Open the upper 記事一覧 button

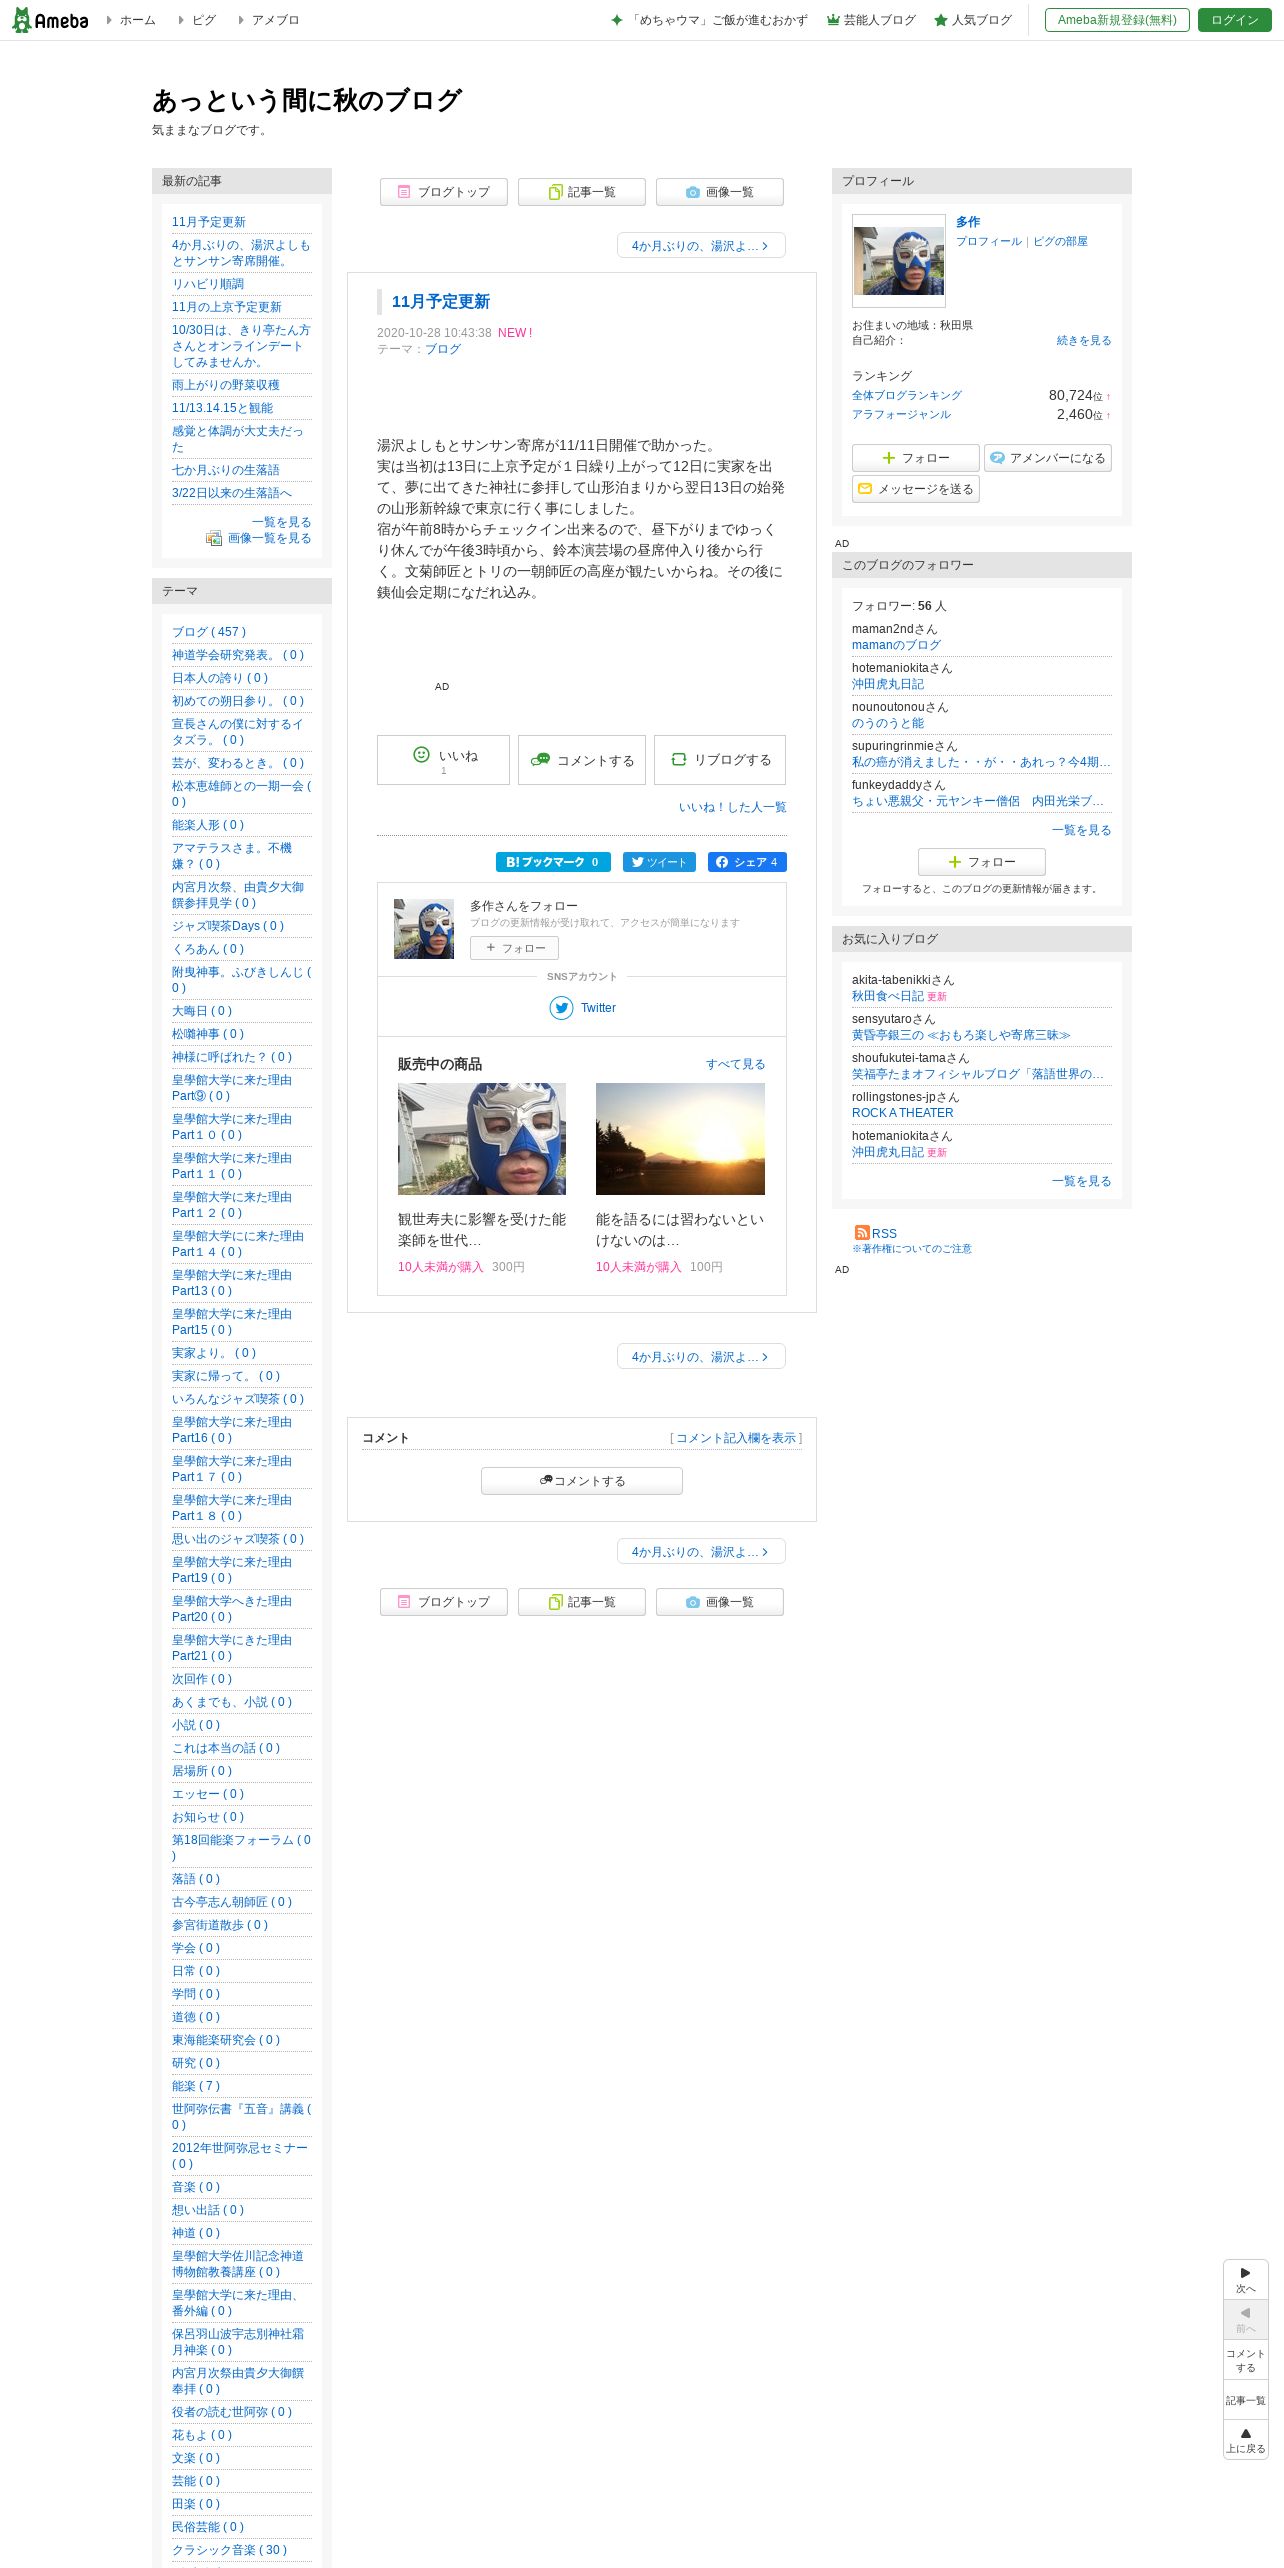click(582, 192)
